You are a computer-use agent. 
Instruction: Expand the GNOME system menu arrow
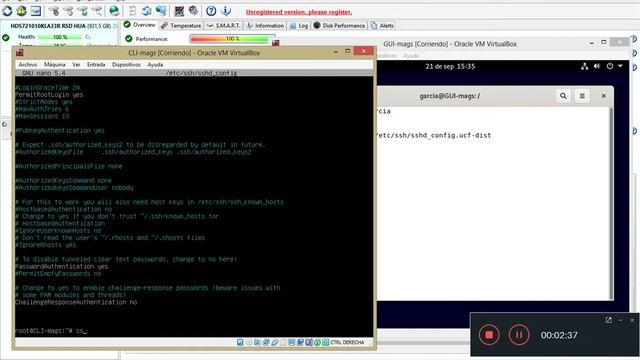tap(620, 66)
